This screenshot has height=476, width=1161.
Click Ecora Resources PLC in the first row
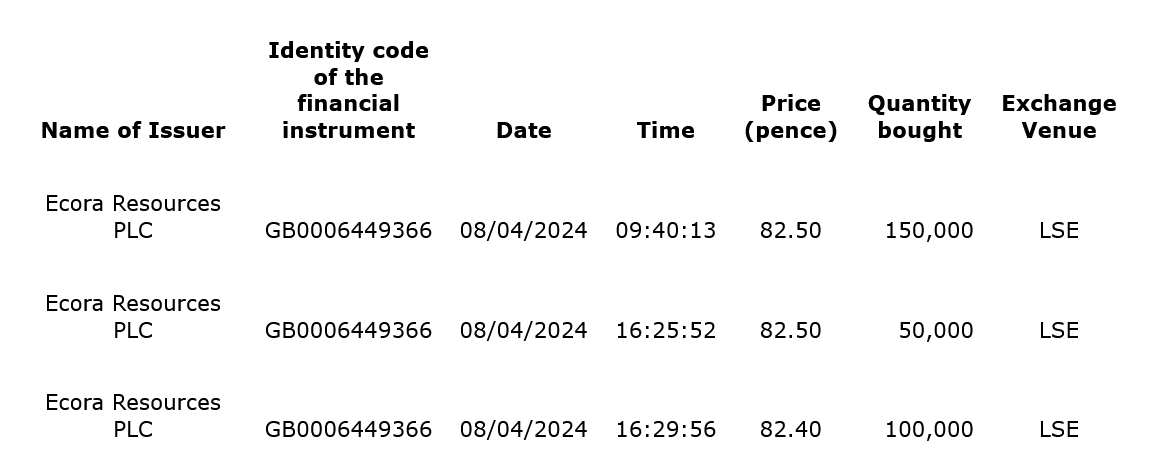pyautogui.click(x=133, y=216)
